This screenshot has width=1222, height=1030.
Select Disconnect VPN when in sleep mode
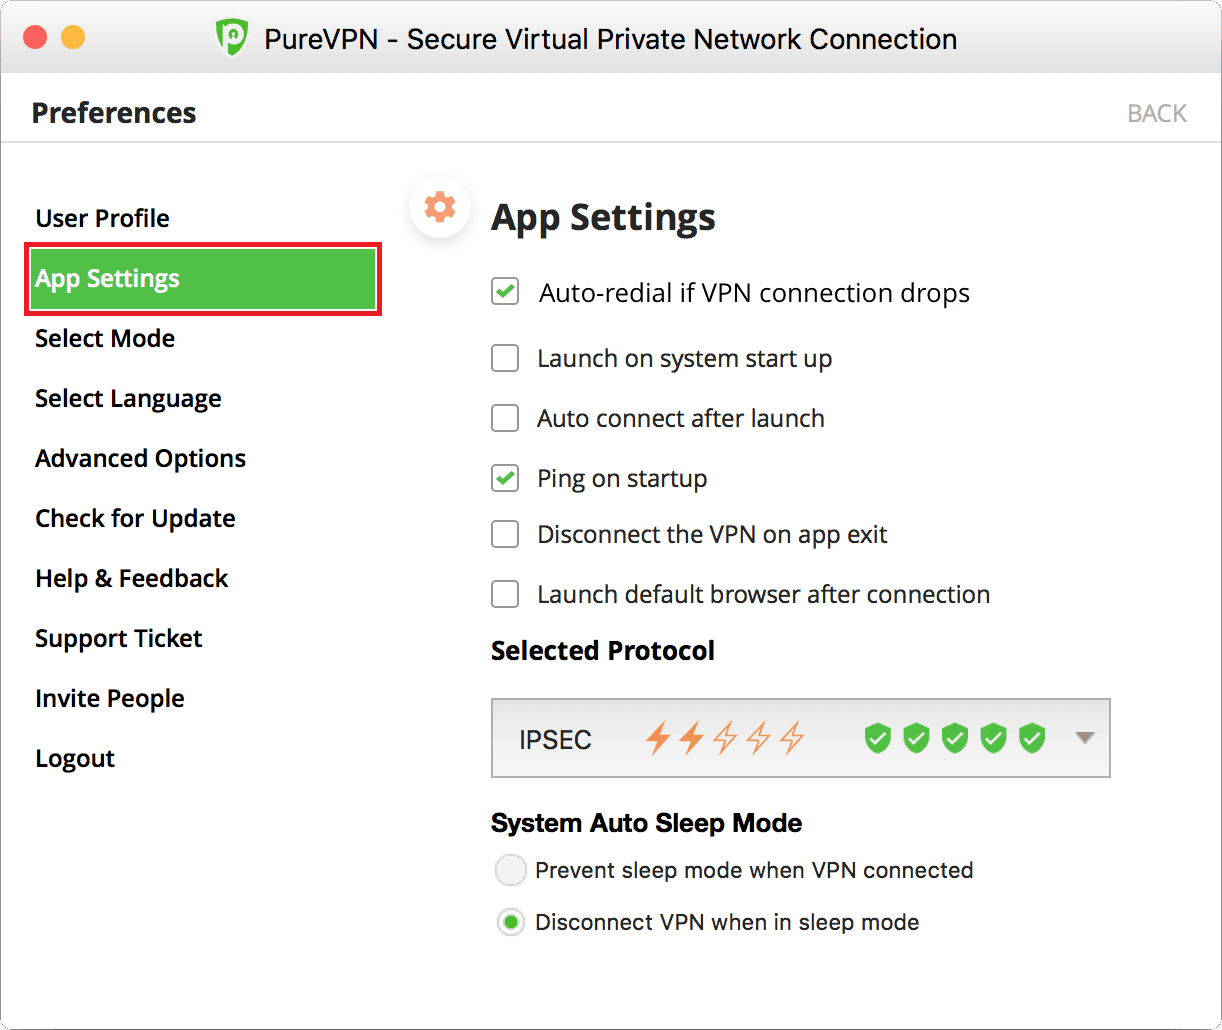click(x=511, y=922)
